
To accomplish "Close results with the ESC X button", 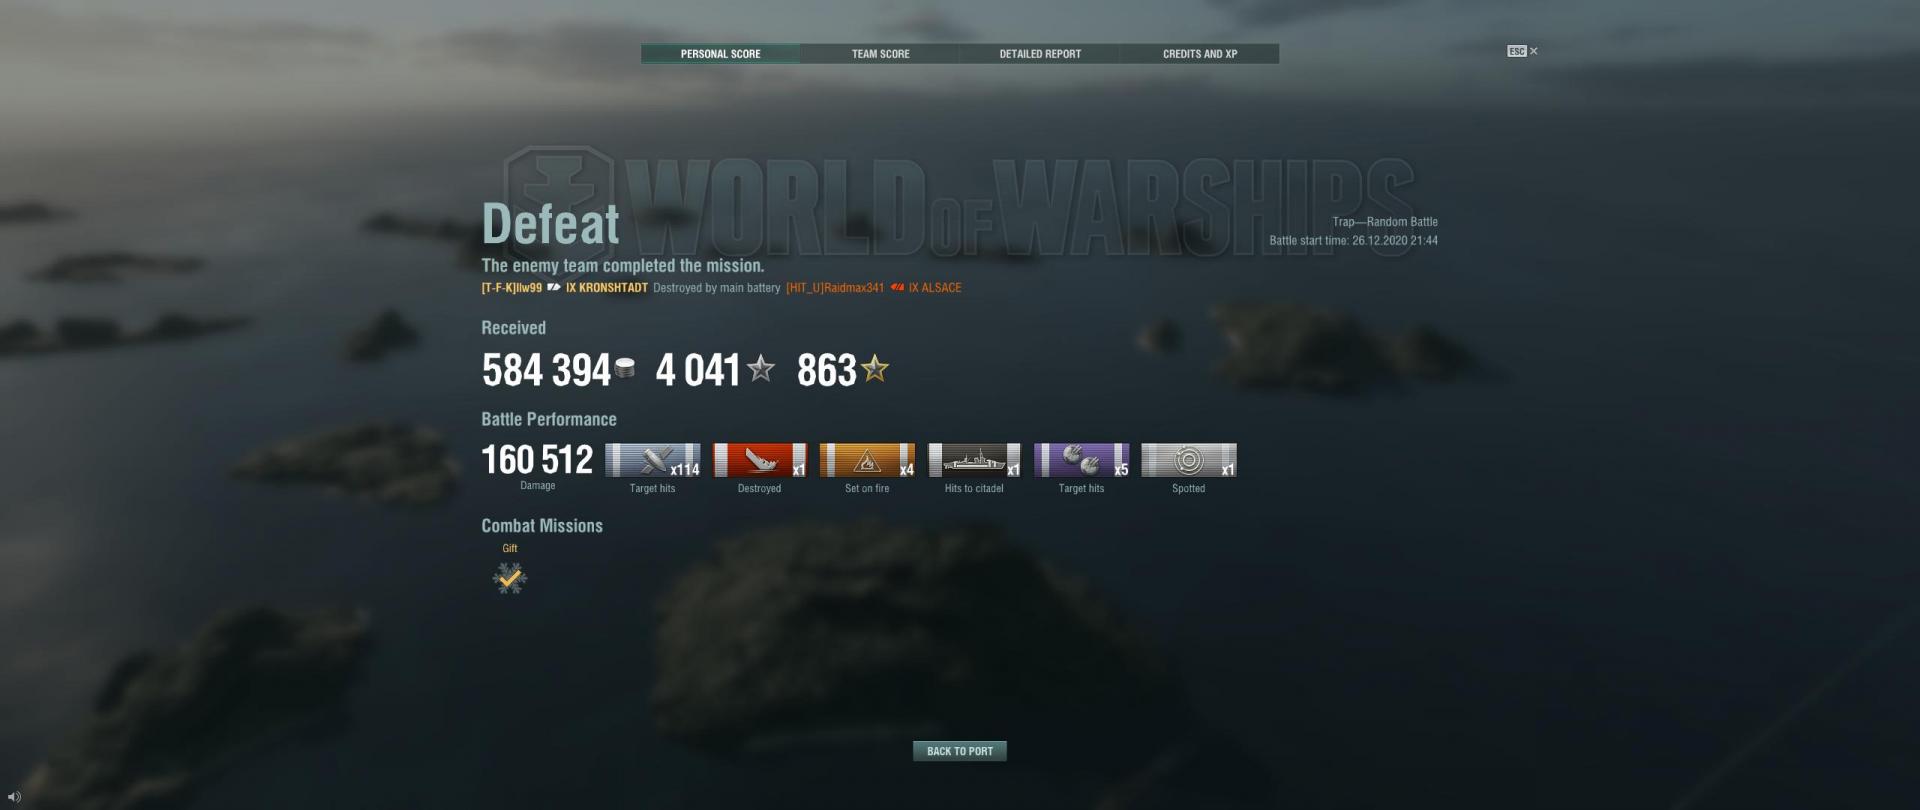I will click(1522, 51).
